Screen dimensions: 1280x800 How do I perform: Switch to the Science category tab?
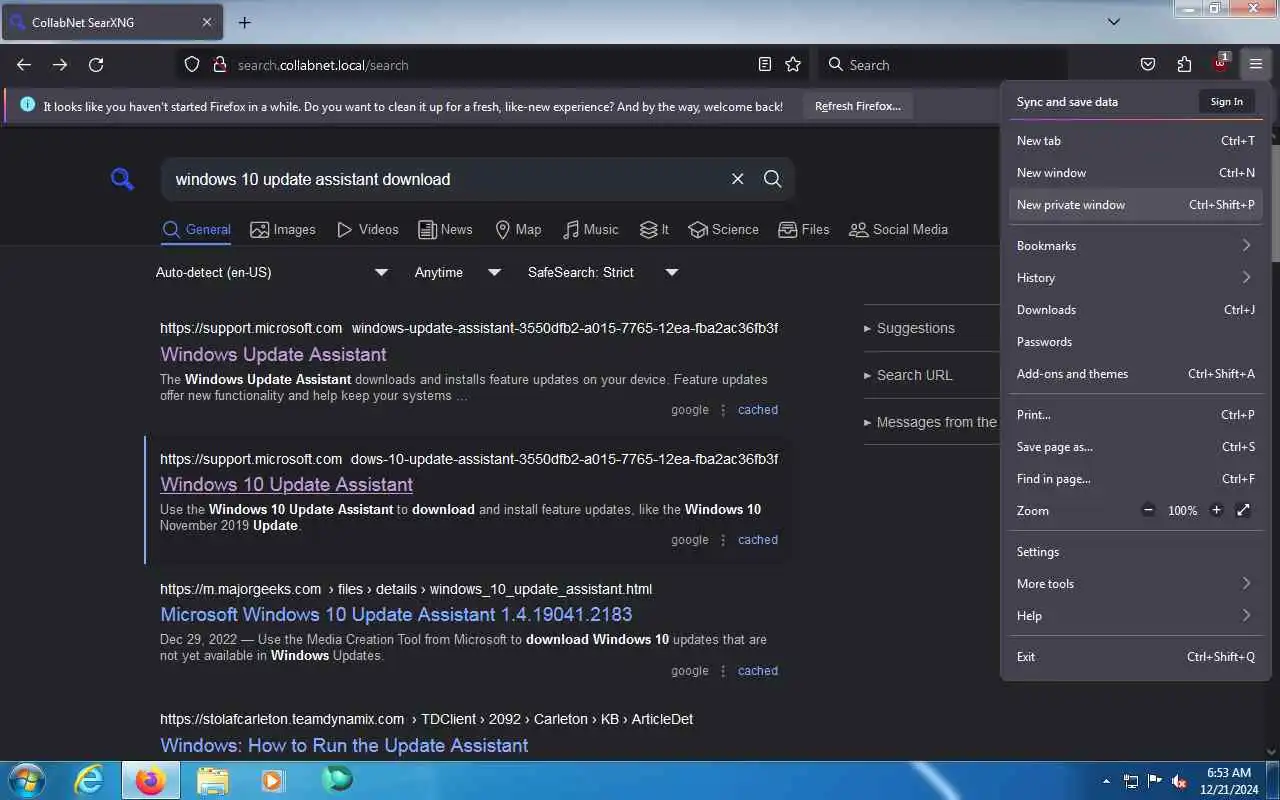point(723,229)
